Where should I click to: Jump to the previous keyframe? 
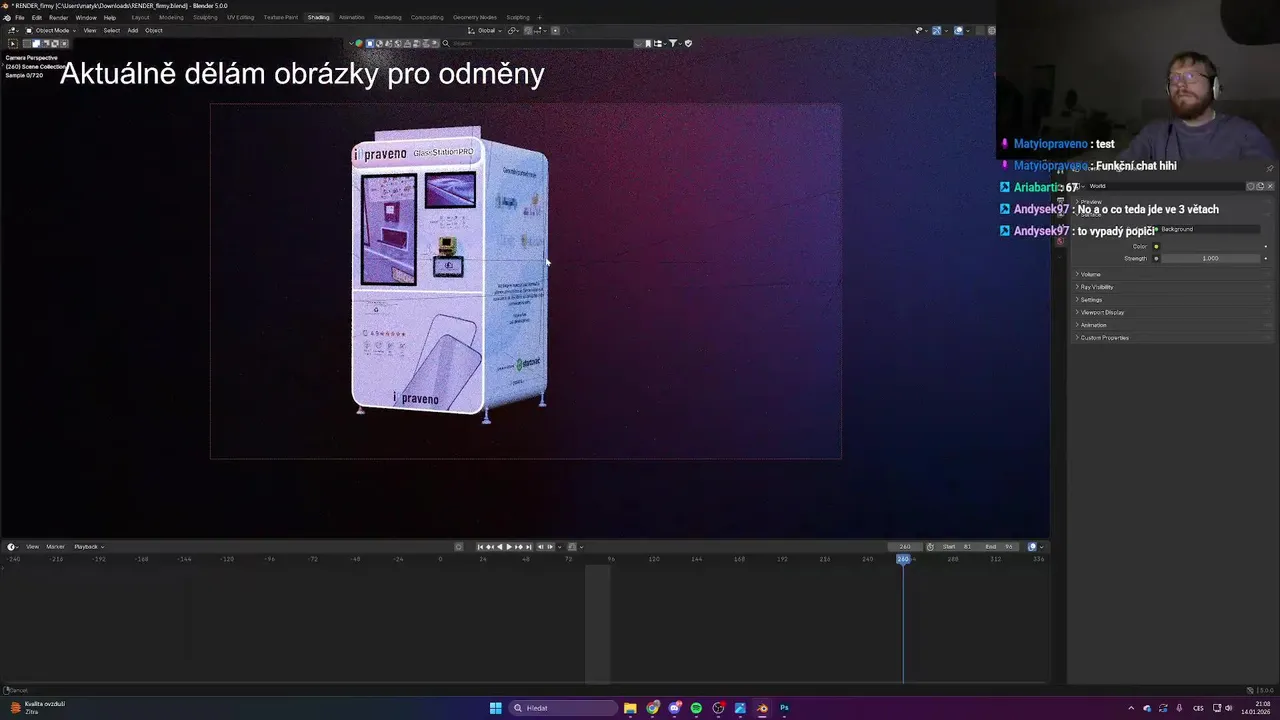point(490,547)
